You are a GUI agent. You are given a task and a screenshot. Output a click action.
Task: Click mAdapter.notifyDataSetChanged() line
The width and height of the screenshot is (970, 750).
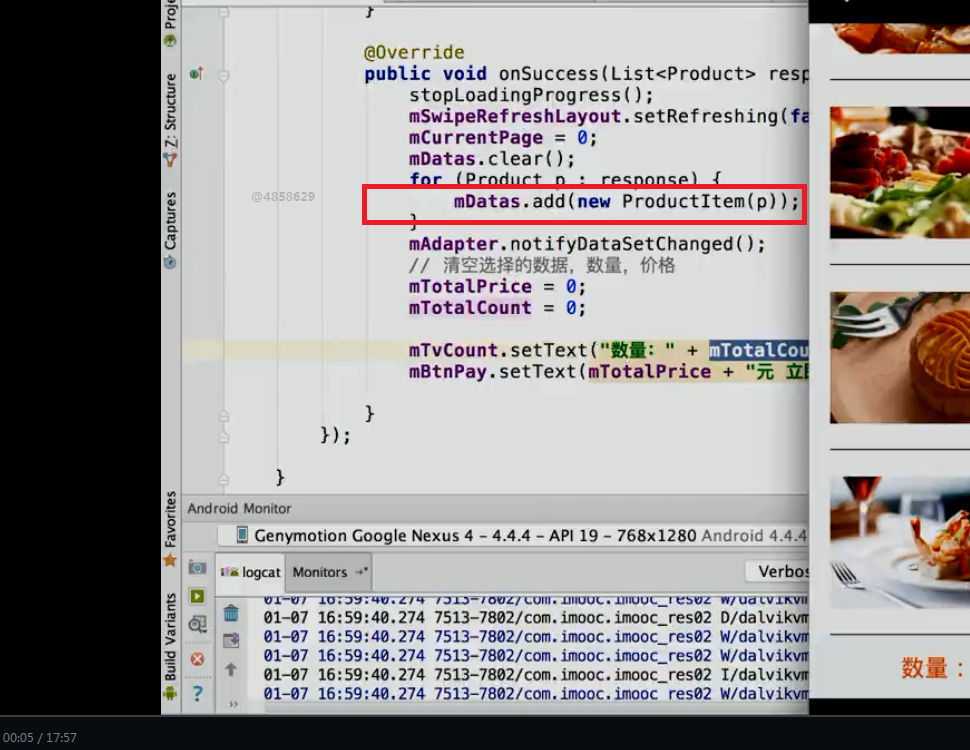[587, 244]
